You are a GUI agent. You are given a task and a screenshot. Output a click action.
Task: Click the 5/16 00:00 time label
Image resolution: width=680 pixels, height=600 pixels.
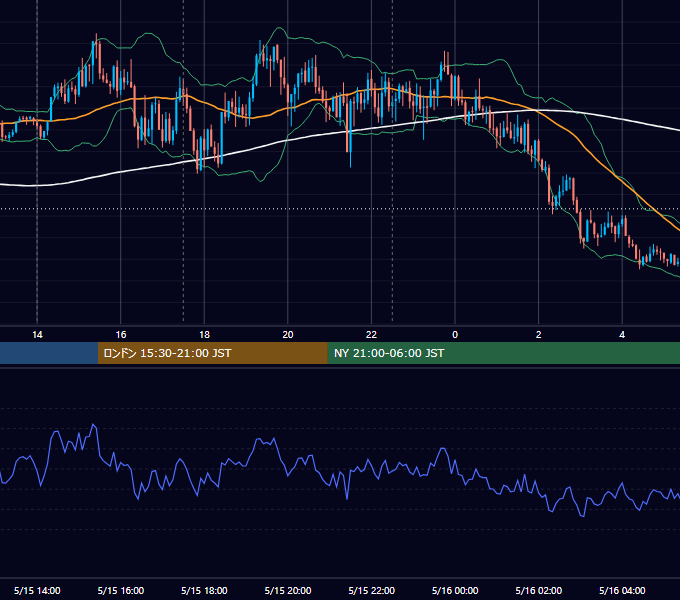point(455,590)
